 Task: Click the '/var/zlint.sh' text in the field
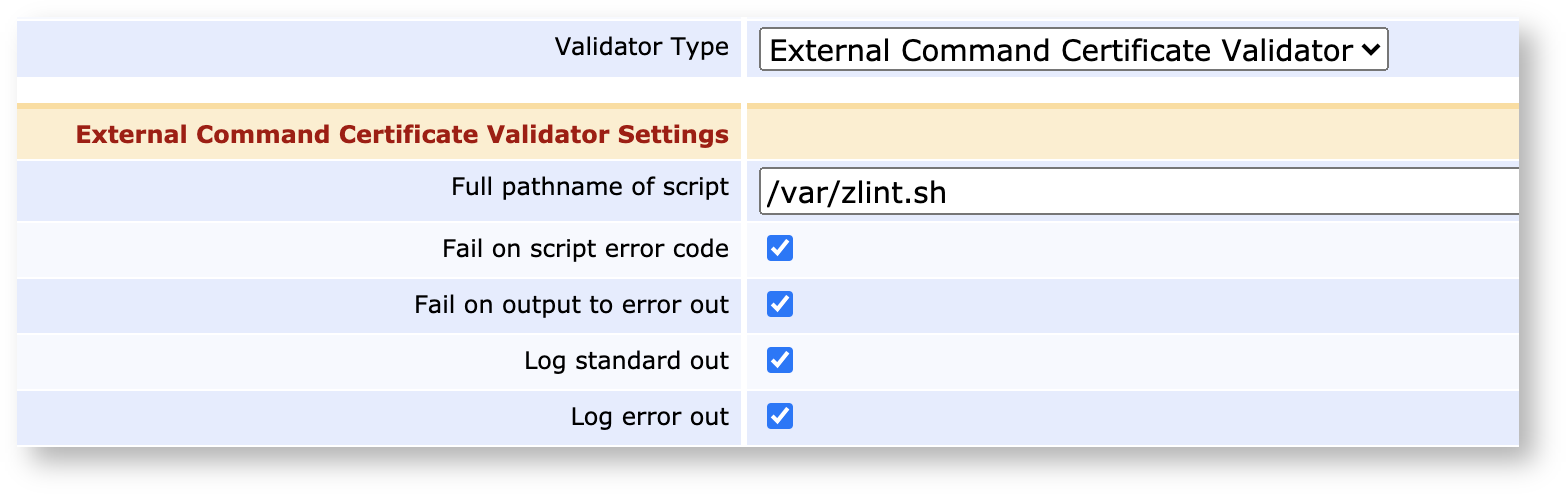(856, 193)
